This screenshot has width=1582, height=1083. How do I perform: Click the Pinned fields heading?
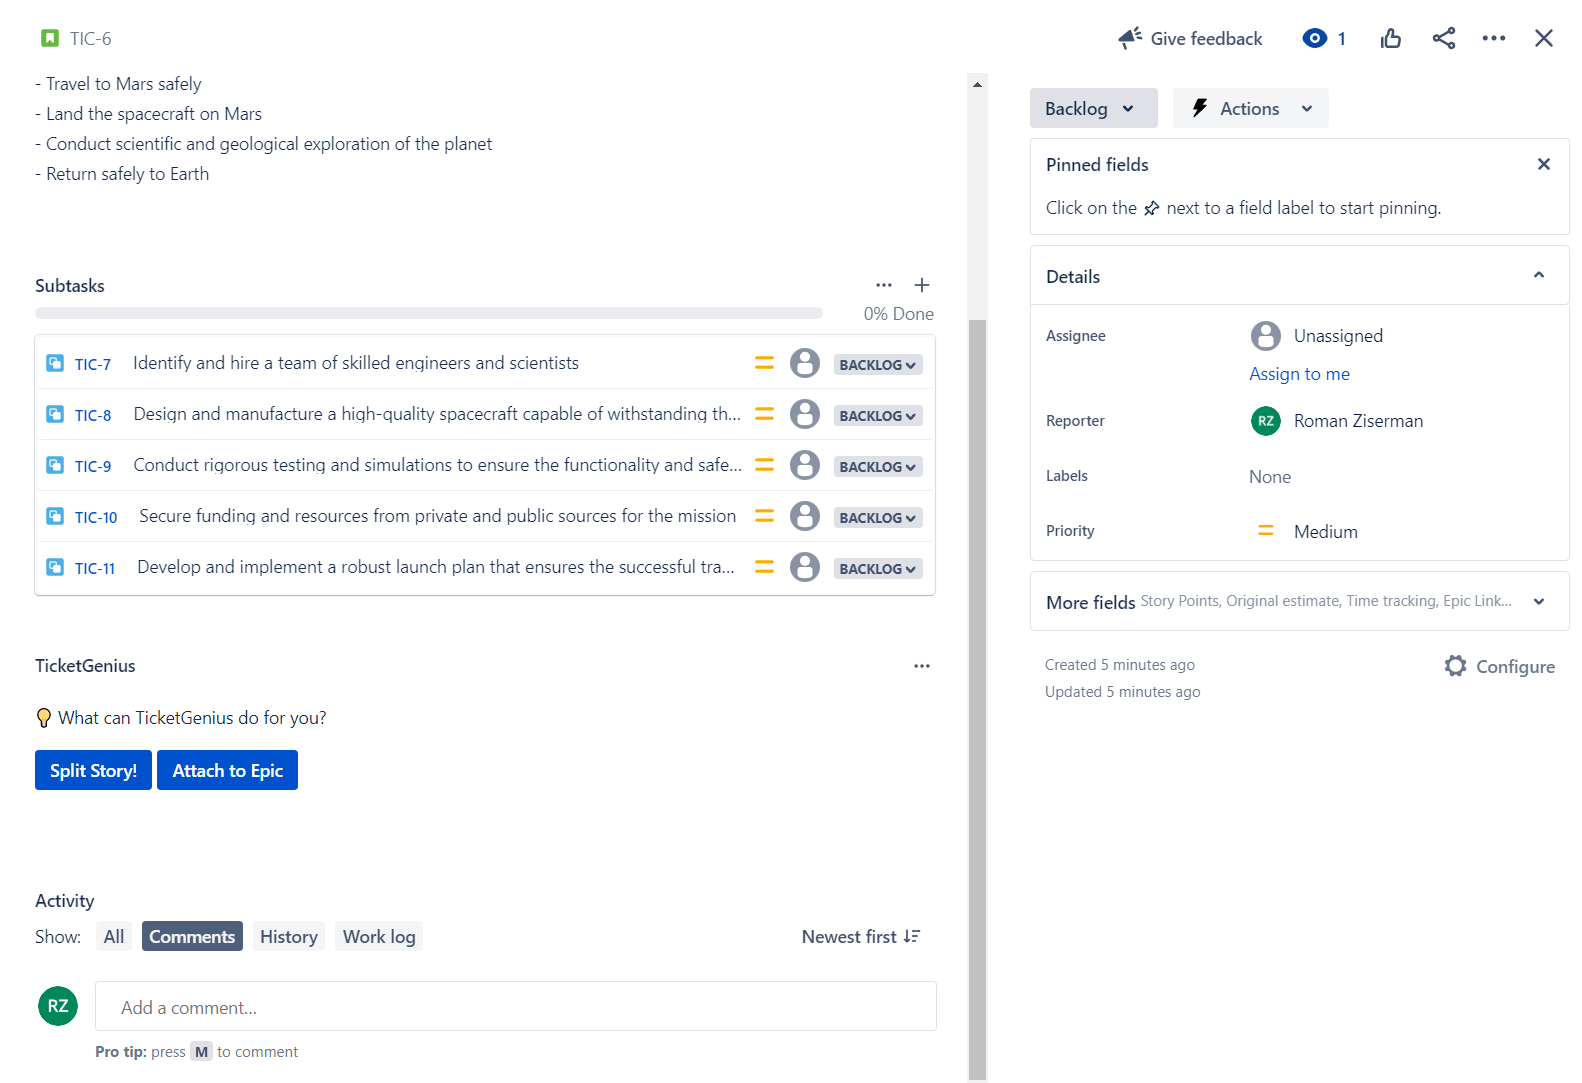1097,164
